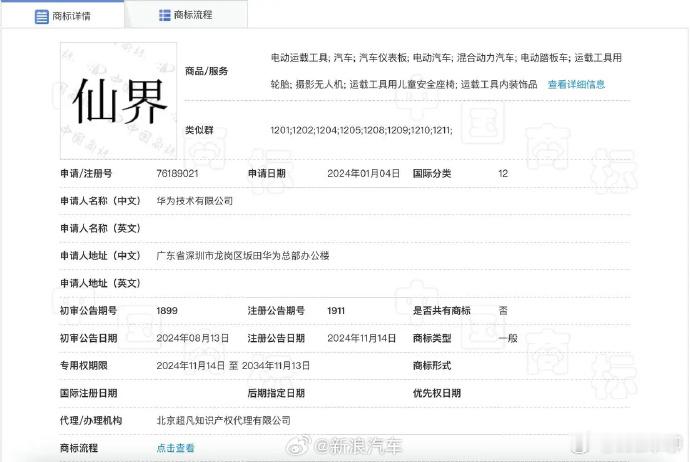Click the 申请人名称（英文） label
This screenshot has height=462, width=690.
[x=100, y=228]
